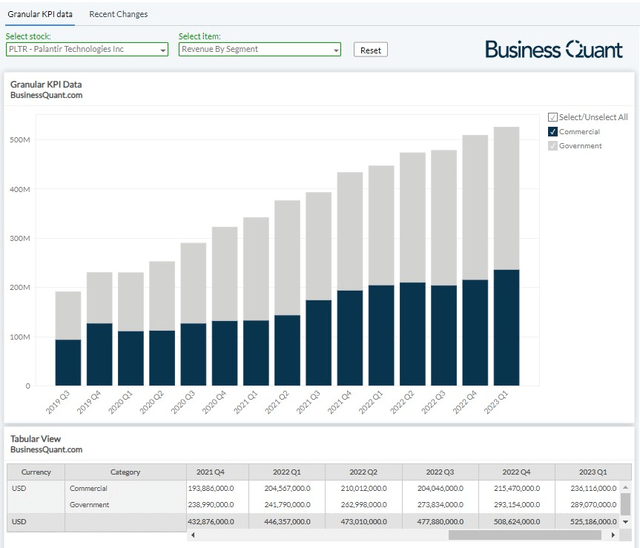This screenshot has width=640, height=548.
Task: Click the horizontal table scrollbar thumb
Action: coord(525,535)
